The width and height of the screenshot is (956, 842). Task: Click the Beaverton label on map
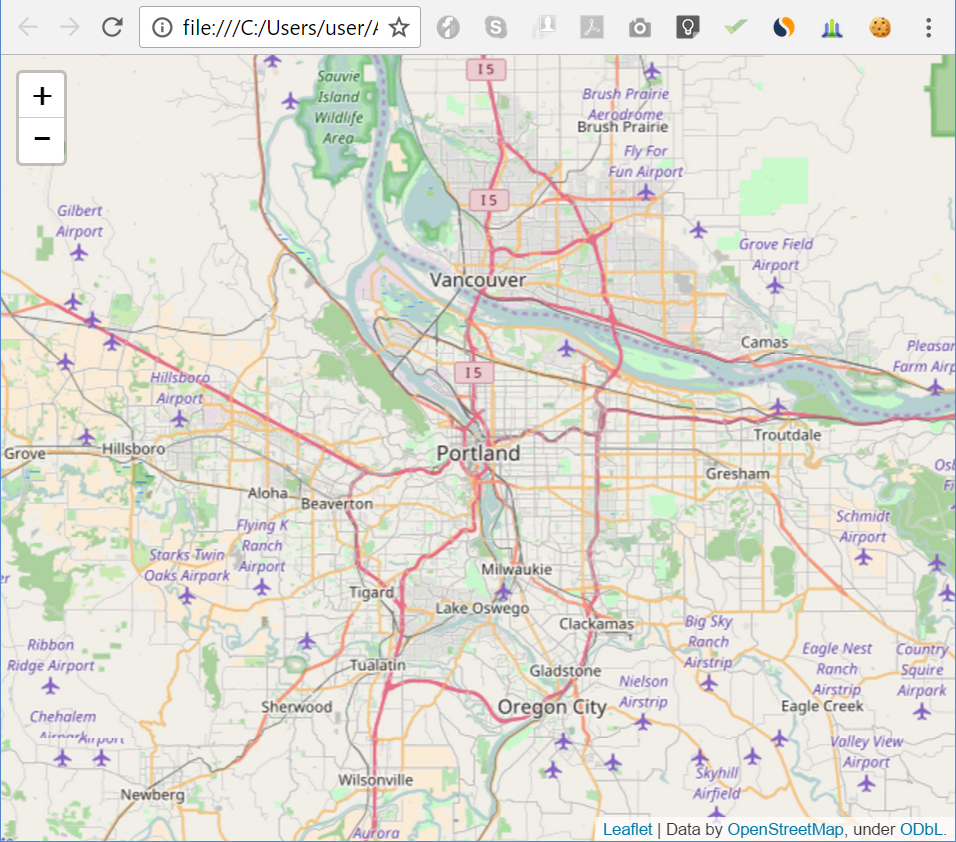pyautogui.click(x=337, y=504)
